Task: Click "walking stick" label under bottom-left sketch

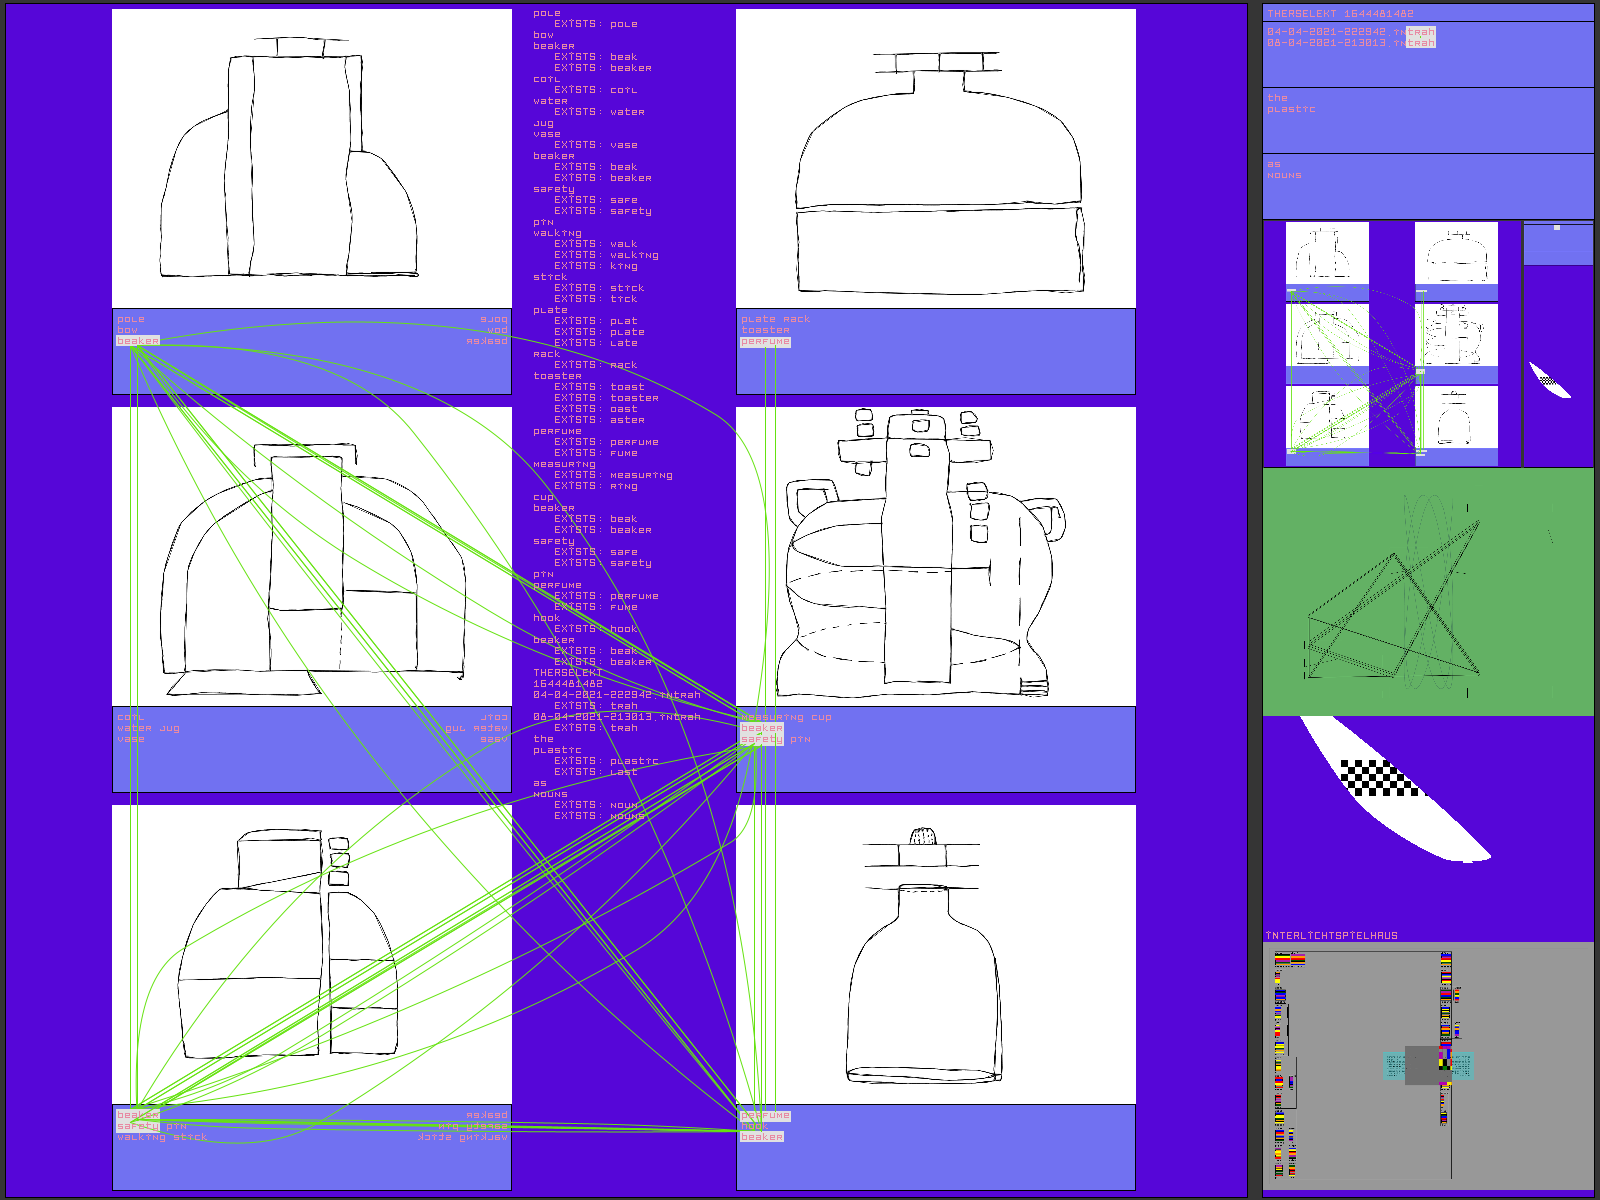Action: tap(162, 1137)
